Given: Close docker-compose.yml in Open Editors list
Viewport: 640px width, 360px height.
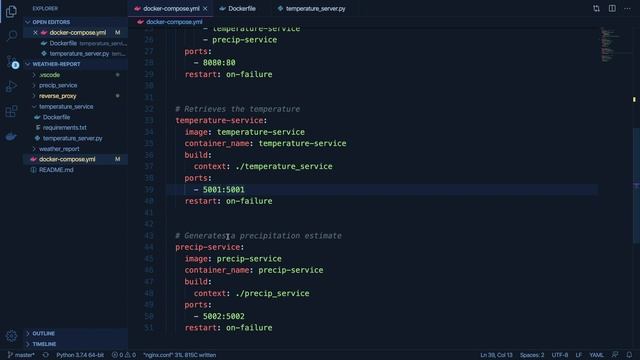Looking at the screenshot, I should click(35, 32).
